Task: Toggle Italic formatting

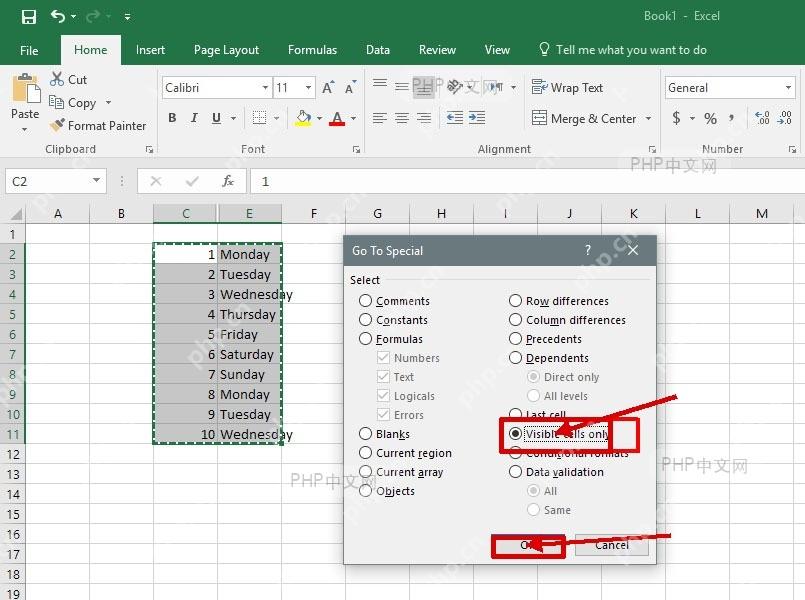Action: click(x=194, y=118)
